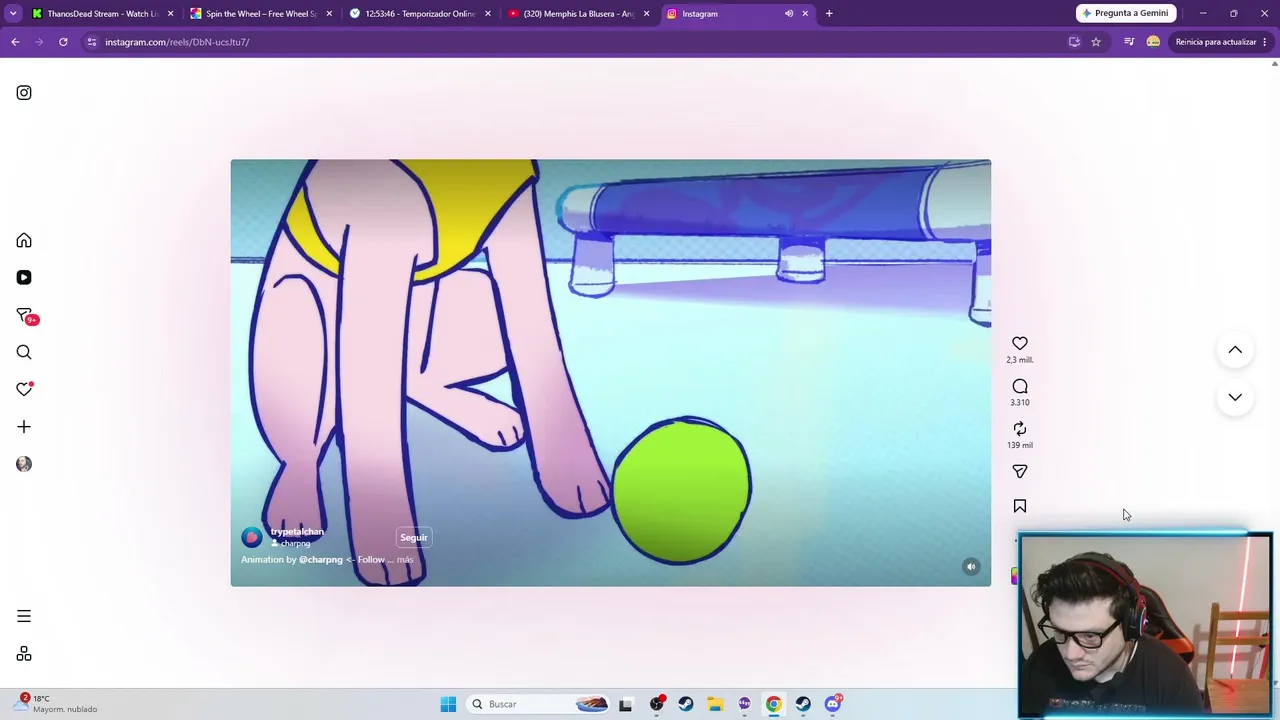The width and height of the screenshot is (1280, 720).
Task: Close the Spin the Wheel tab
Action: (329, 14)
